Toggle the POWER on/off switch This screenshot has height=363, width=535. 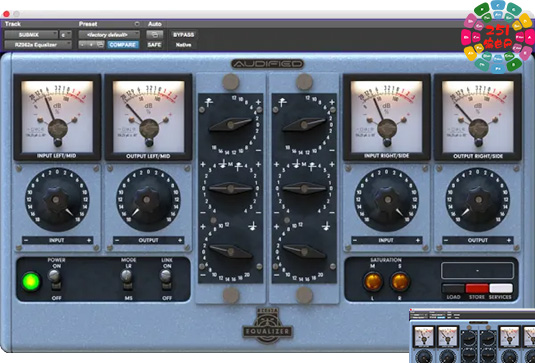[55, 279]
